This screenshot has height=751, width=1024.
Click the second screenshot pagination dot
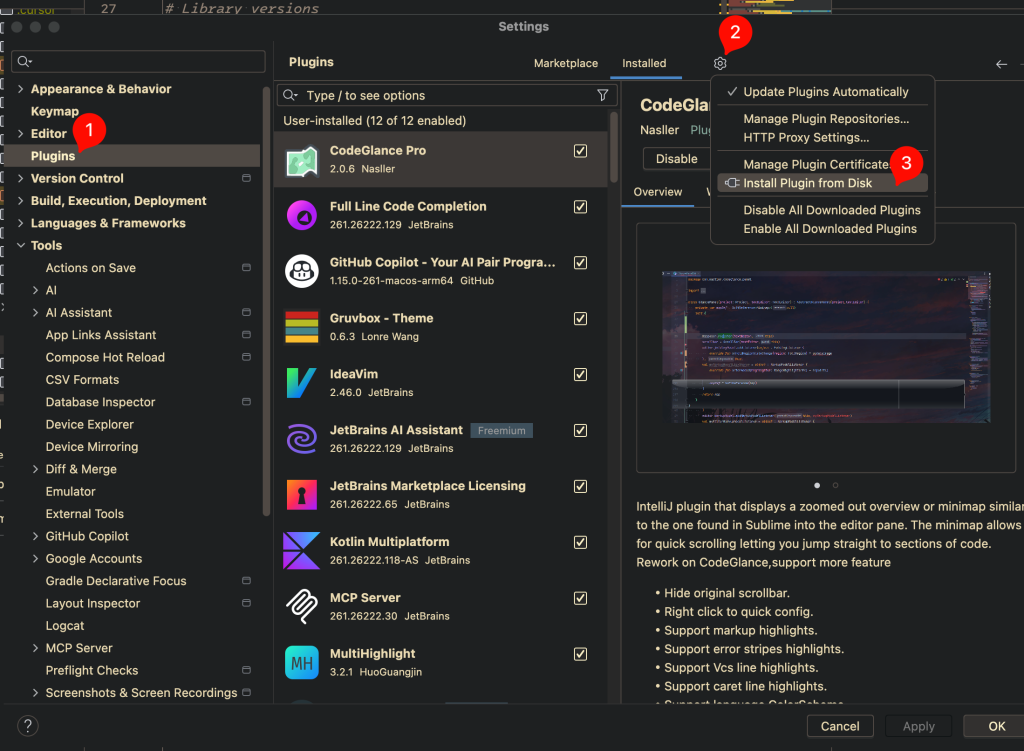(x=835, y=485)
